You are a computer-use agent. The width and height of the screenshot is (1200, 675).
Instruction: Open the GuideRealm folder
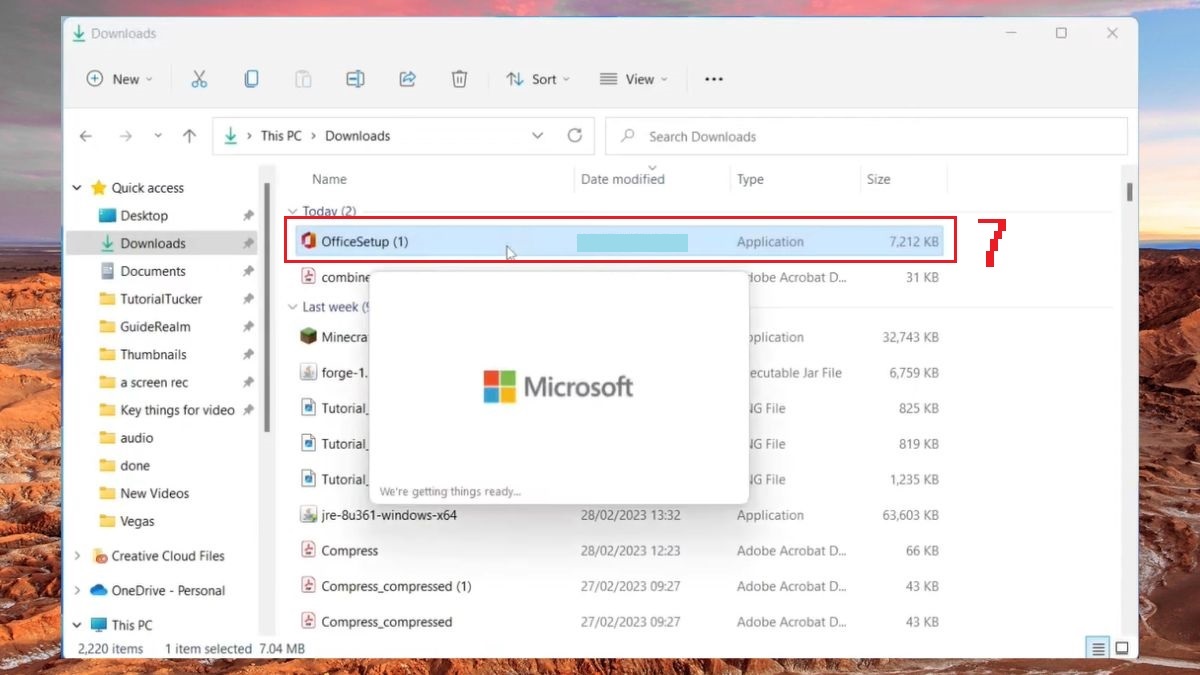[155, 327]
